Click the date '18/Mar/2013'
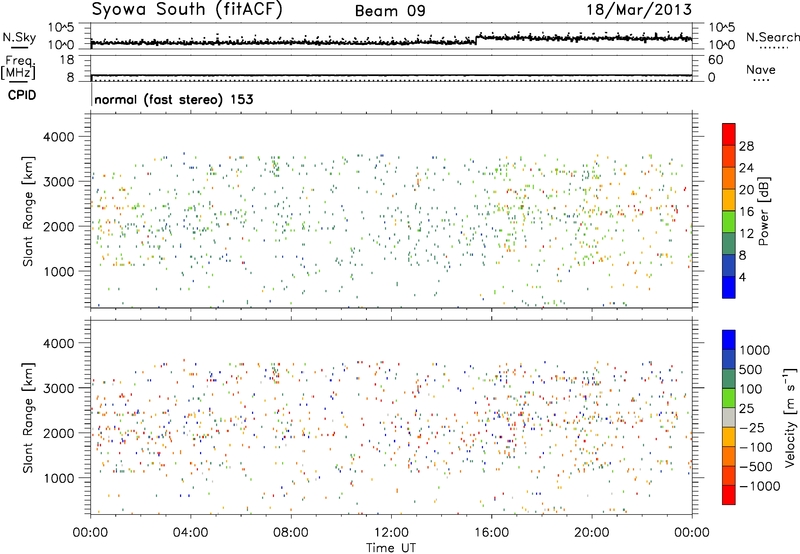The width and height of the screenshot is (800, 554). 639,9
